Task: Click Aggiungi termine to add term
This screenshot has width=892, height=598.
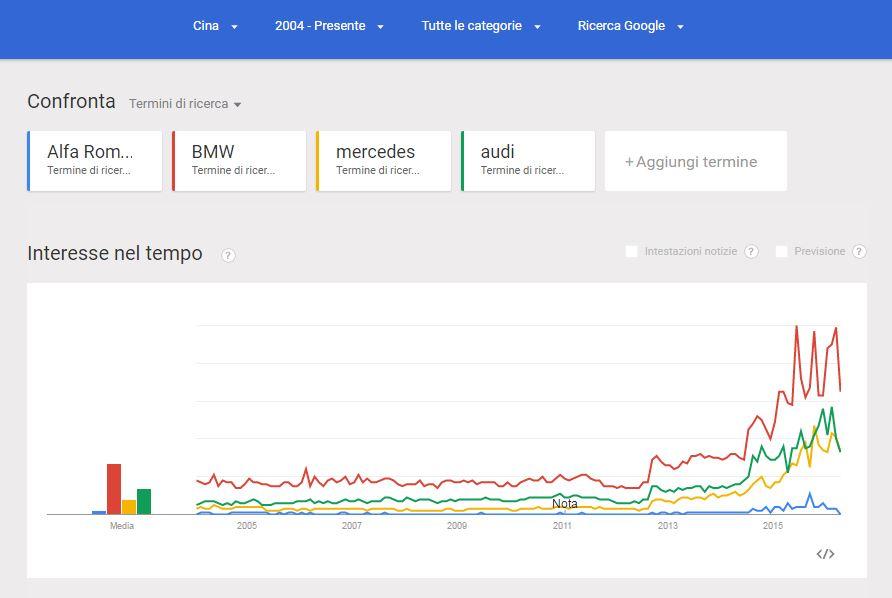Action: point(695,161)
